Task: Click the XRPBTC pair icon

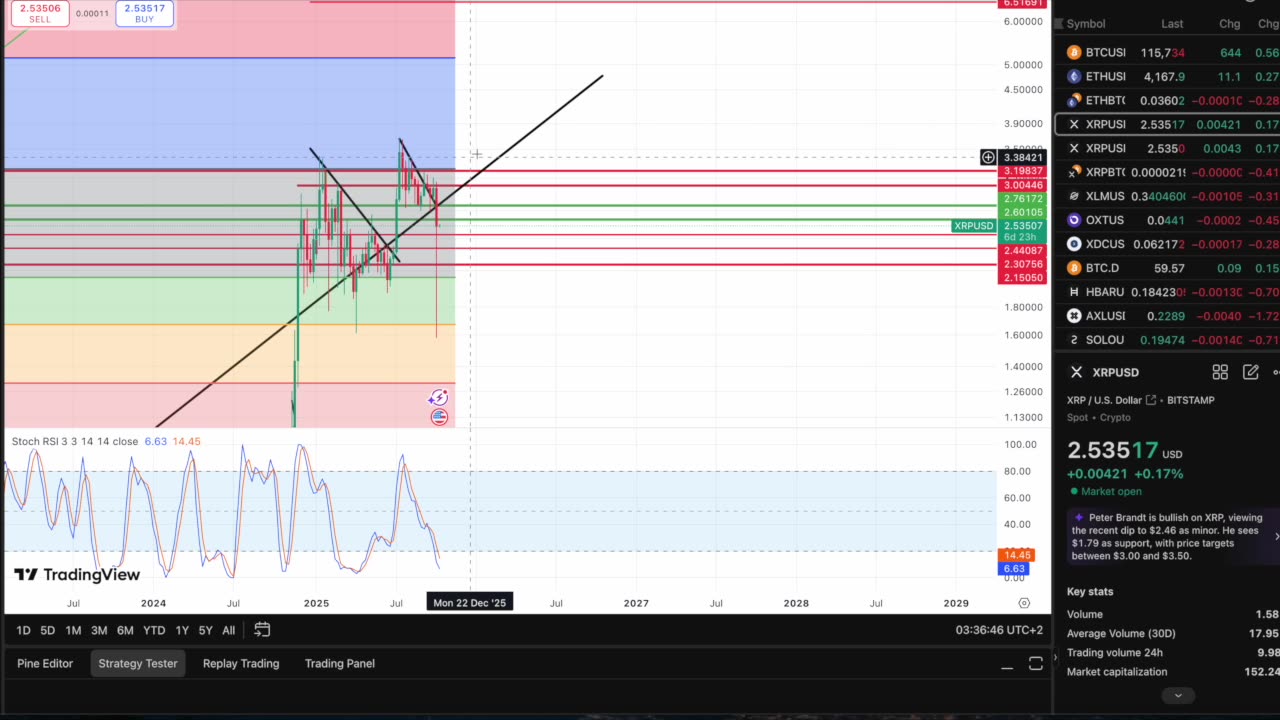Action: click(1074, 172)
